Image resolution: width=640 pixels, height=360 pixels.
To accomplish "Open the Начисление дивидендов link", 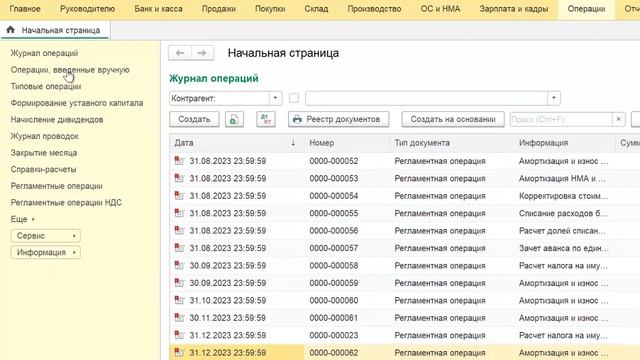I will point(57,120).
